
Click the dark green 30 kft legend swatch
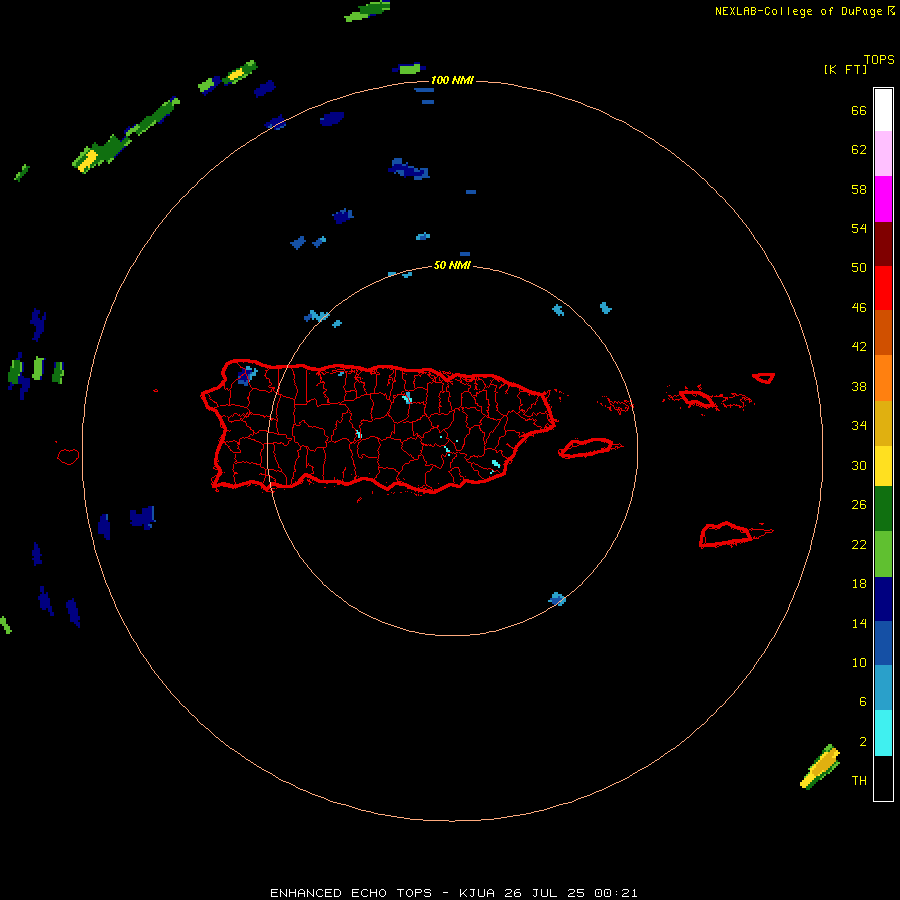883,509
